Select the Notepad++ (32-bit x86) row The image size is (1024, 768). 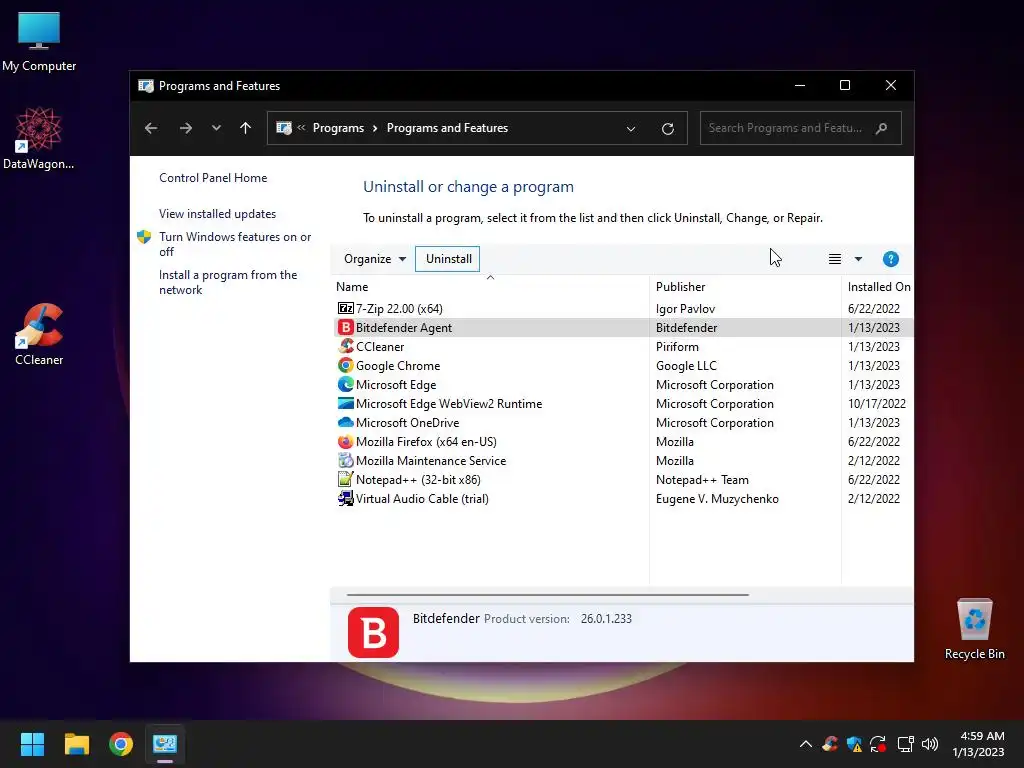point(623,479)
